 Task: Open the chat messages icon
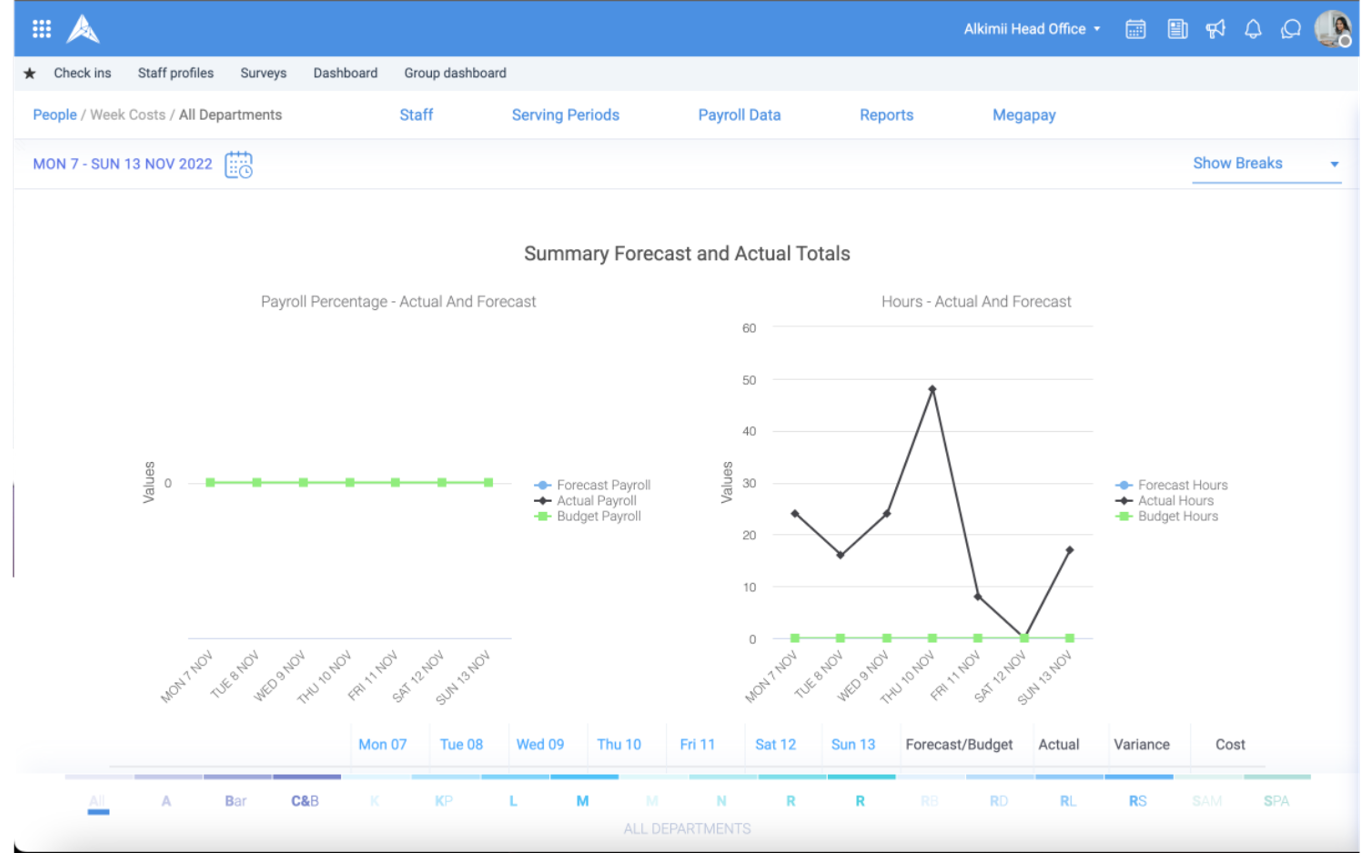(x=1291, y=29)
